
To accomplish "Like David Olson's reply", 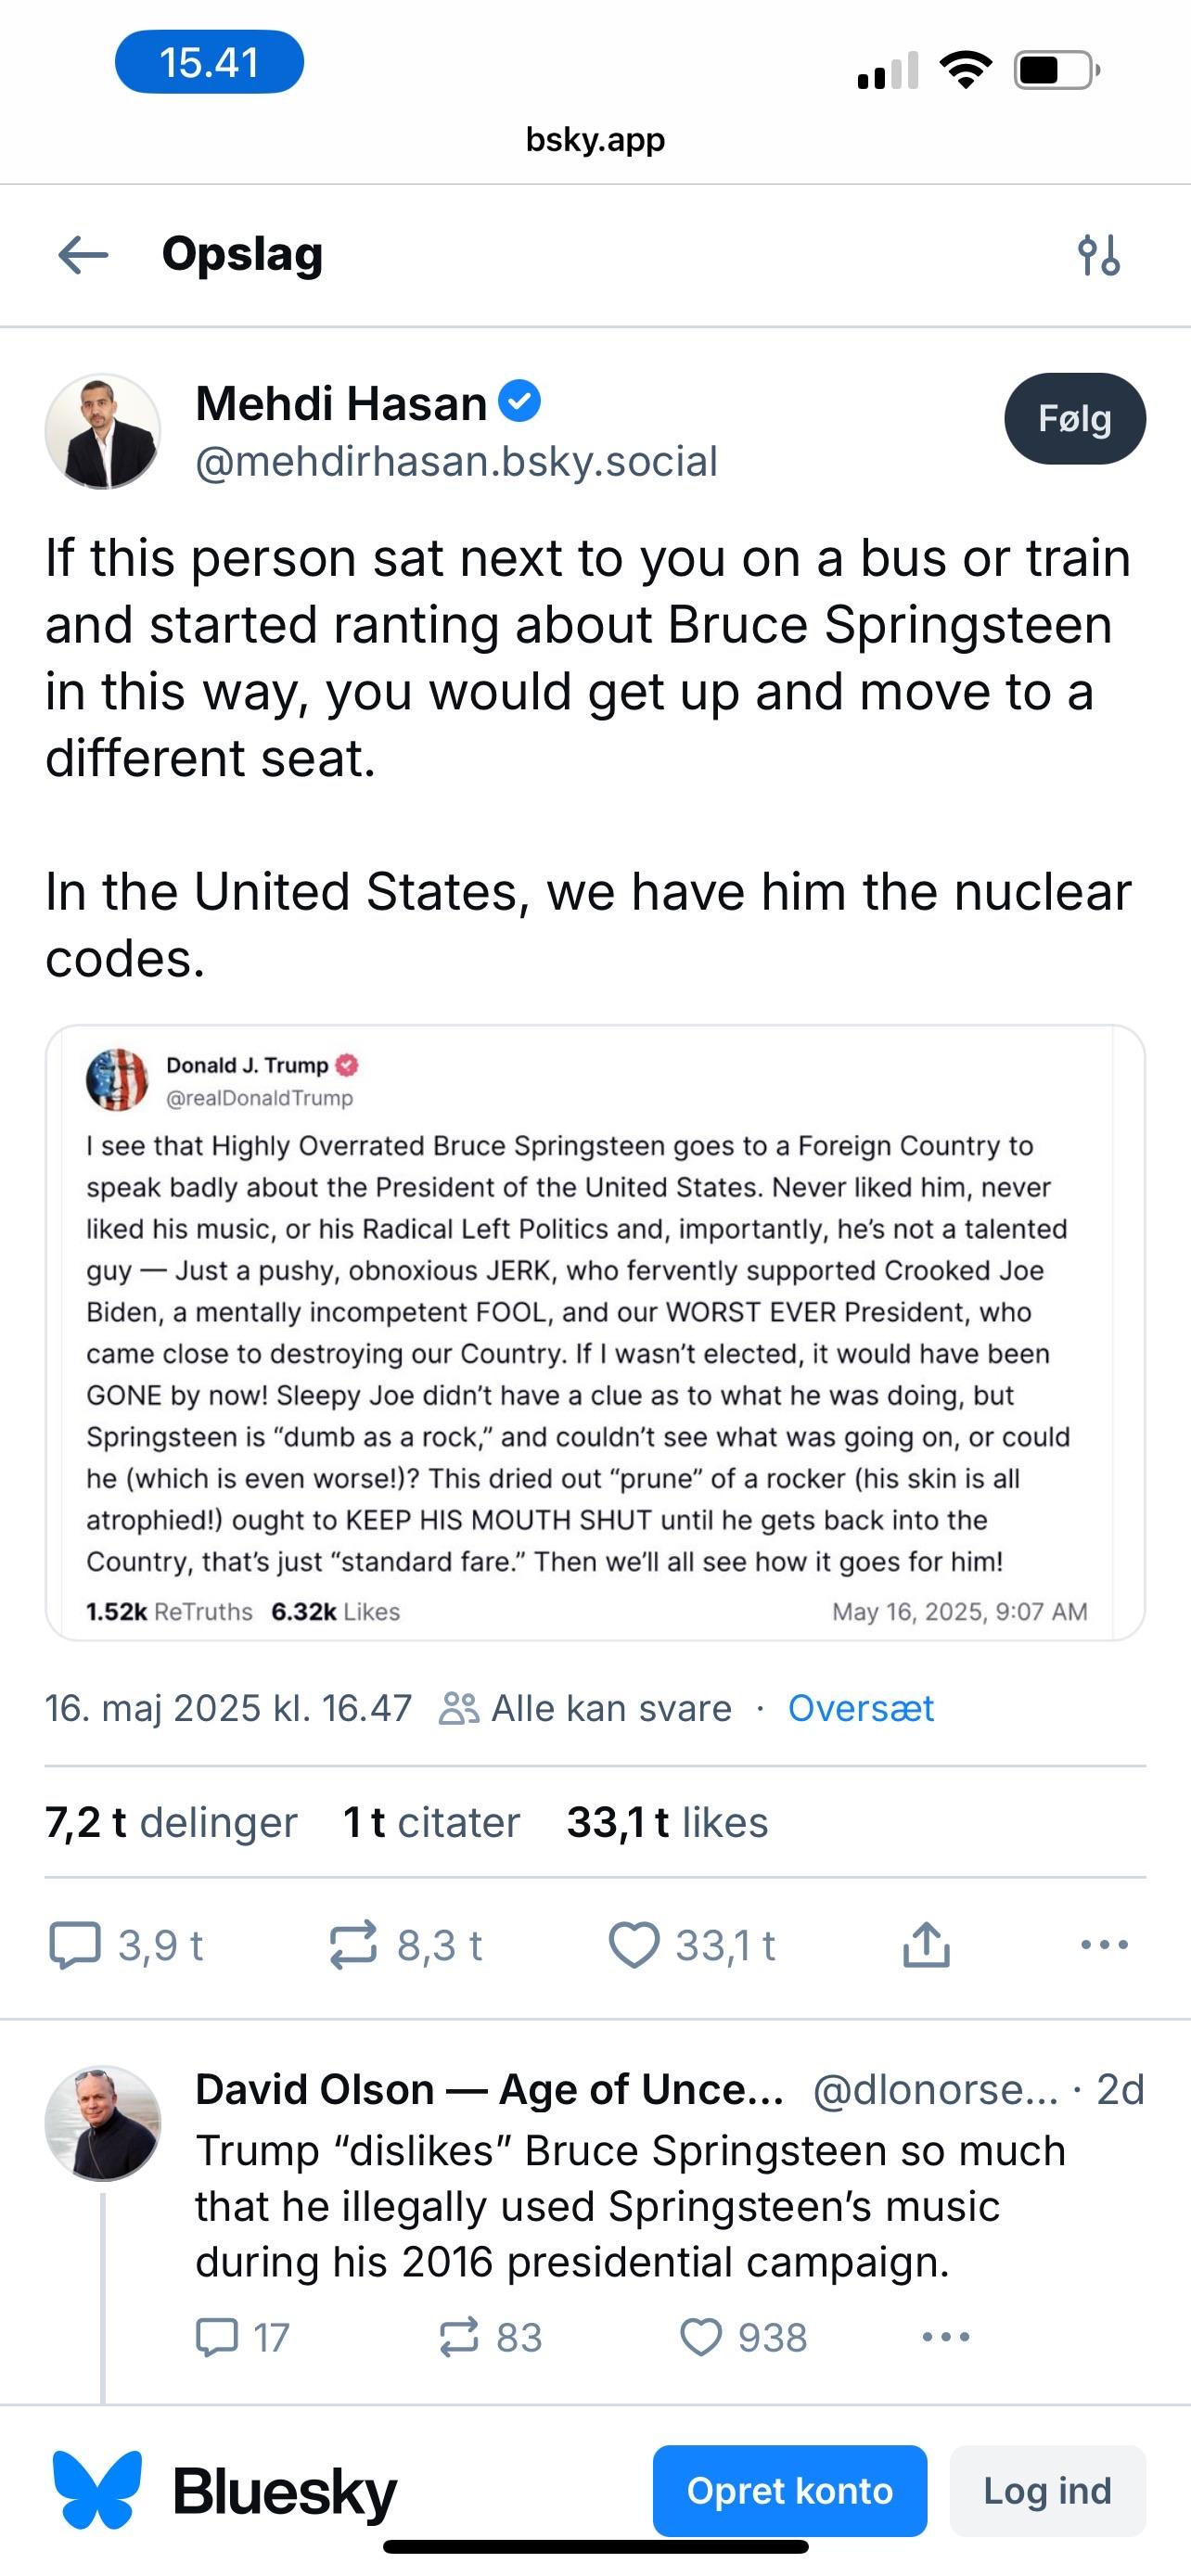I will coord(701,2337).
